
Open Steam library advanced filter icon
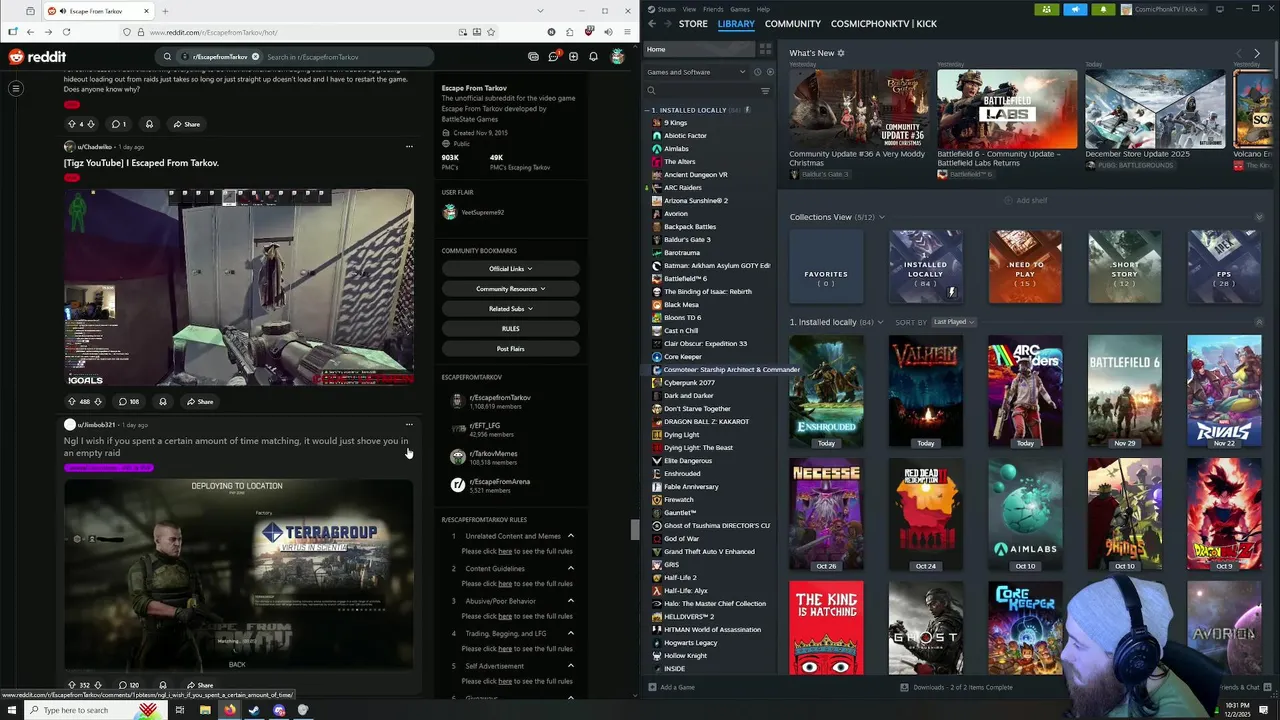(x=765, y=91)
